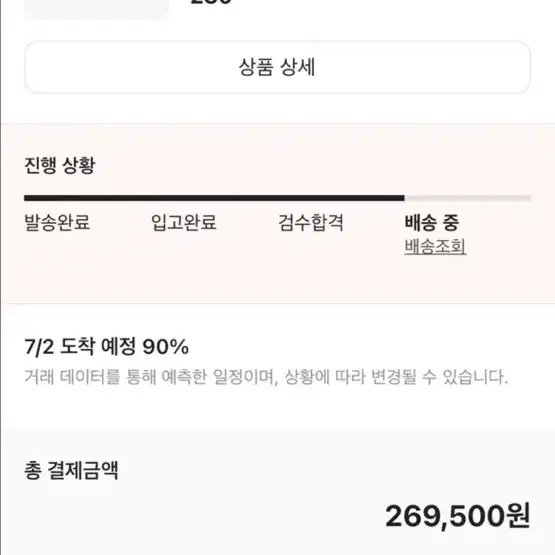The height and width of the screenshot is (555, 555).
Task: Tap the 7/2 도착 예정 arrival text
Action: [x=80, y=346]
